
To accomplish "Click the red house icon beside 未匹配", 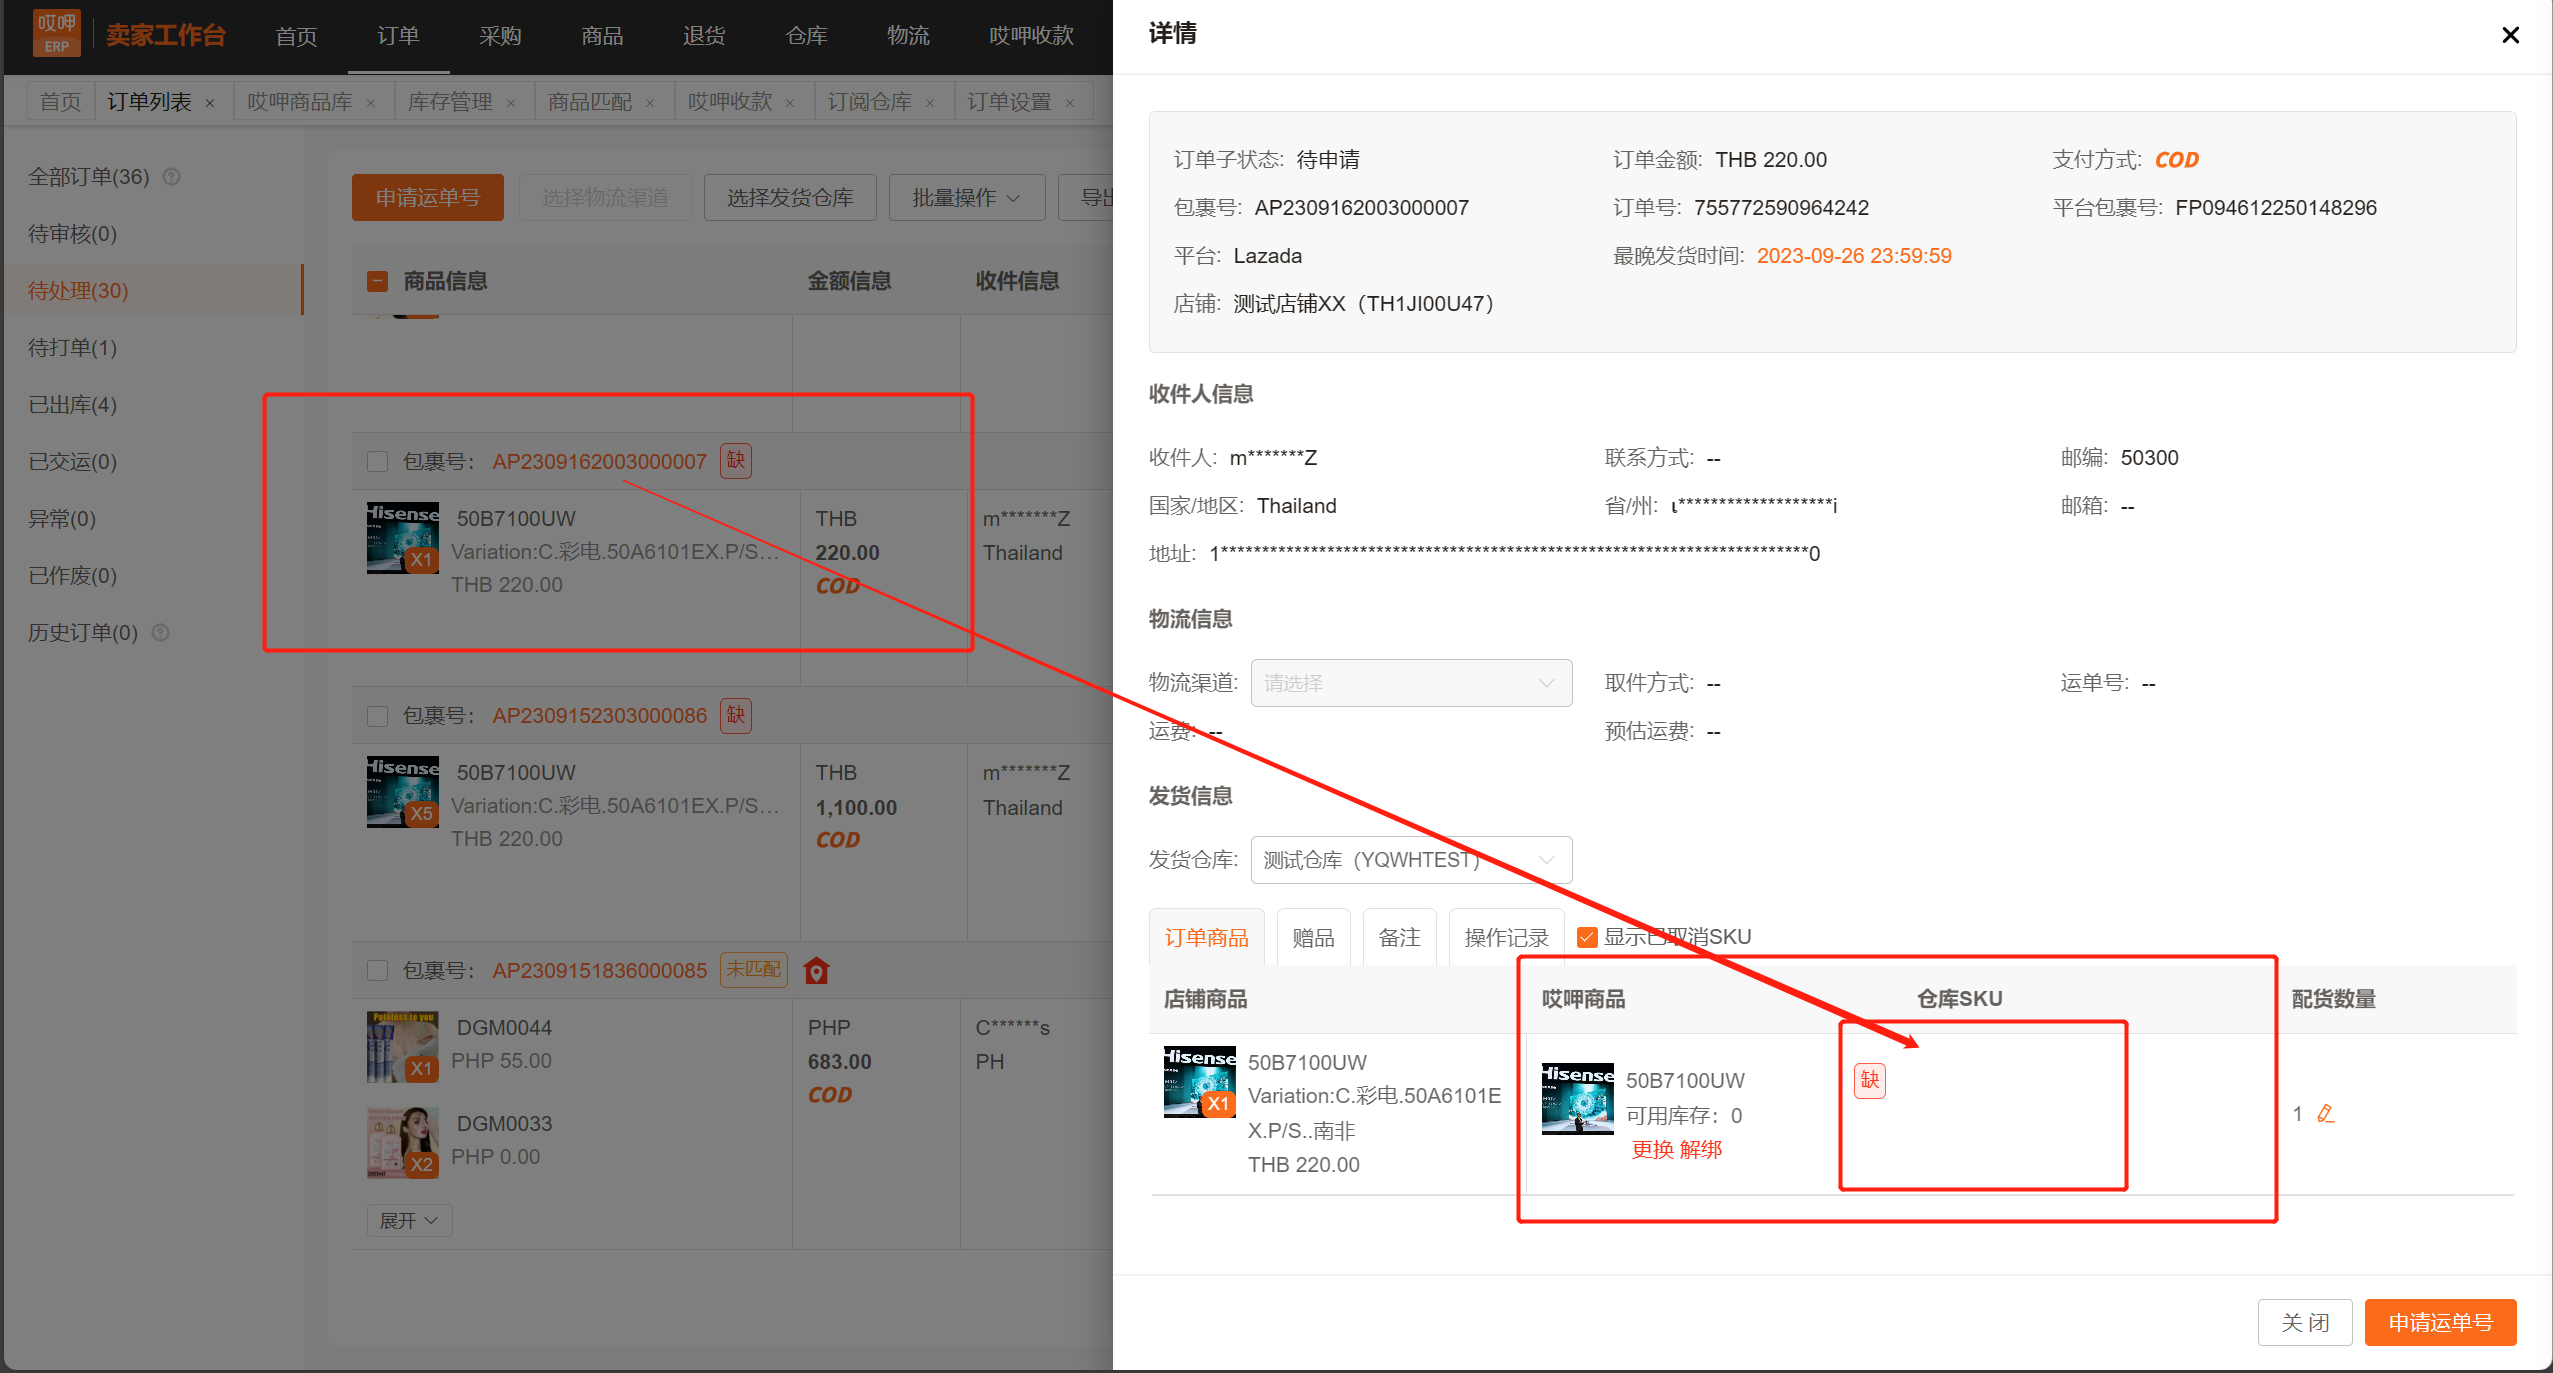I will (x=816, y=970).
